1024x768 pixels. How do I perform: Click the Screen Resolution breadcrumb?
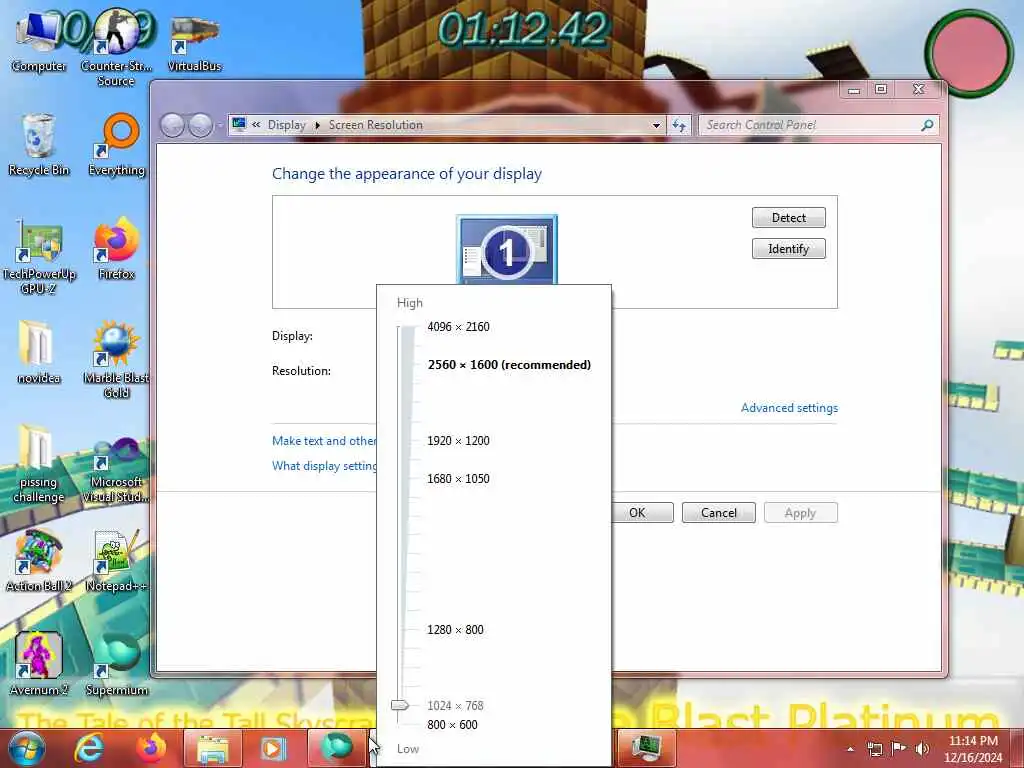[376, 125]
